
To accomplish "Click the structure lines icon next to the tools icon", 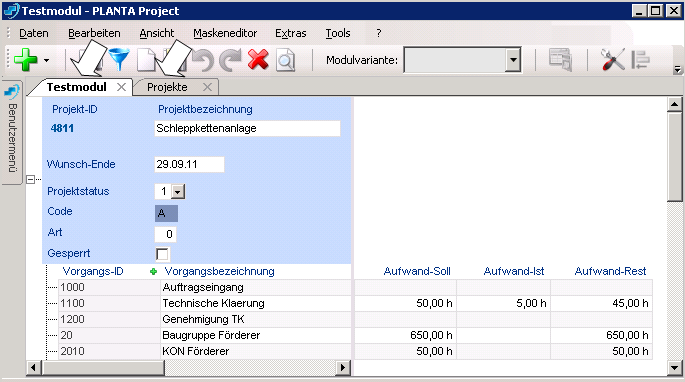I will tap(641, 60).
